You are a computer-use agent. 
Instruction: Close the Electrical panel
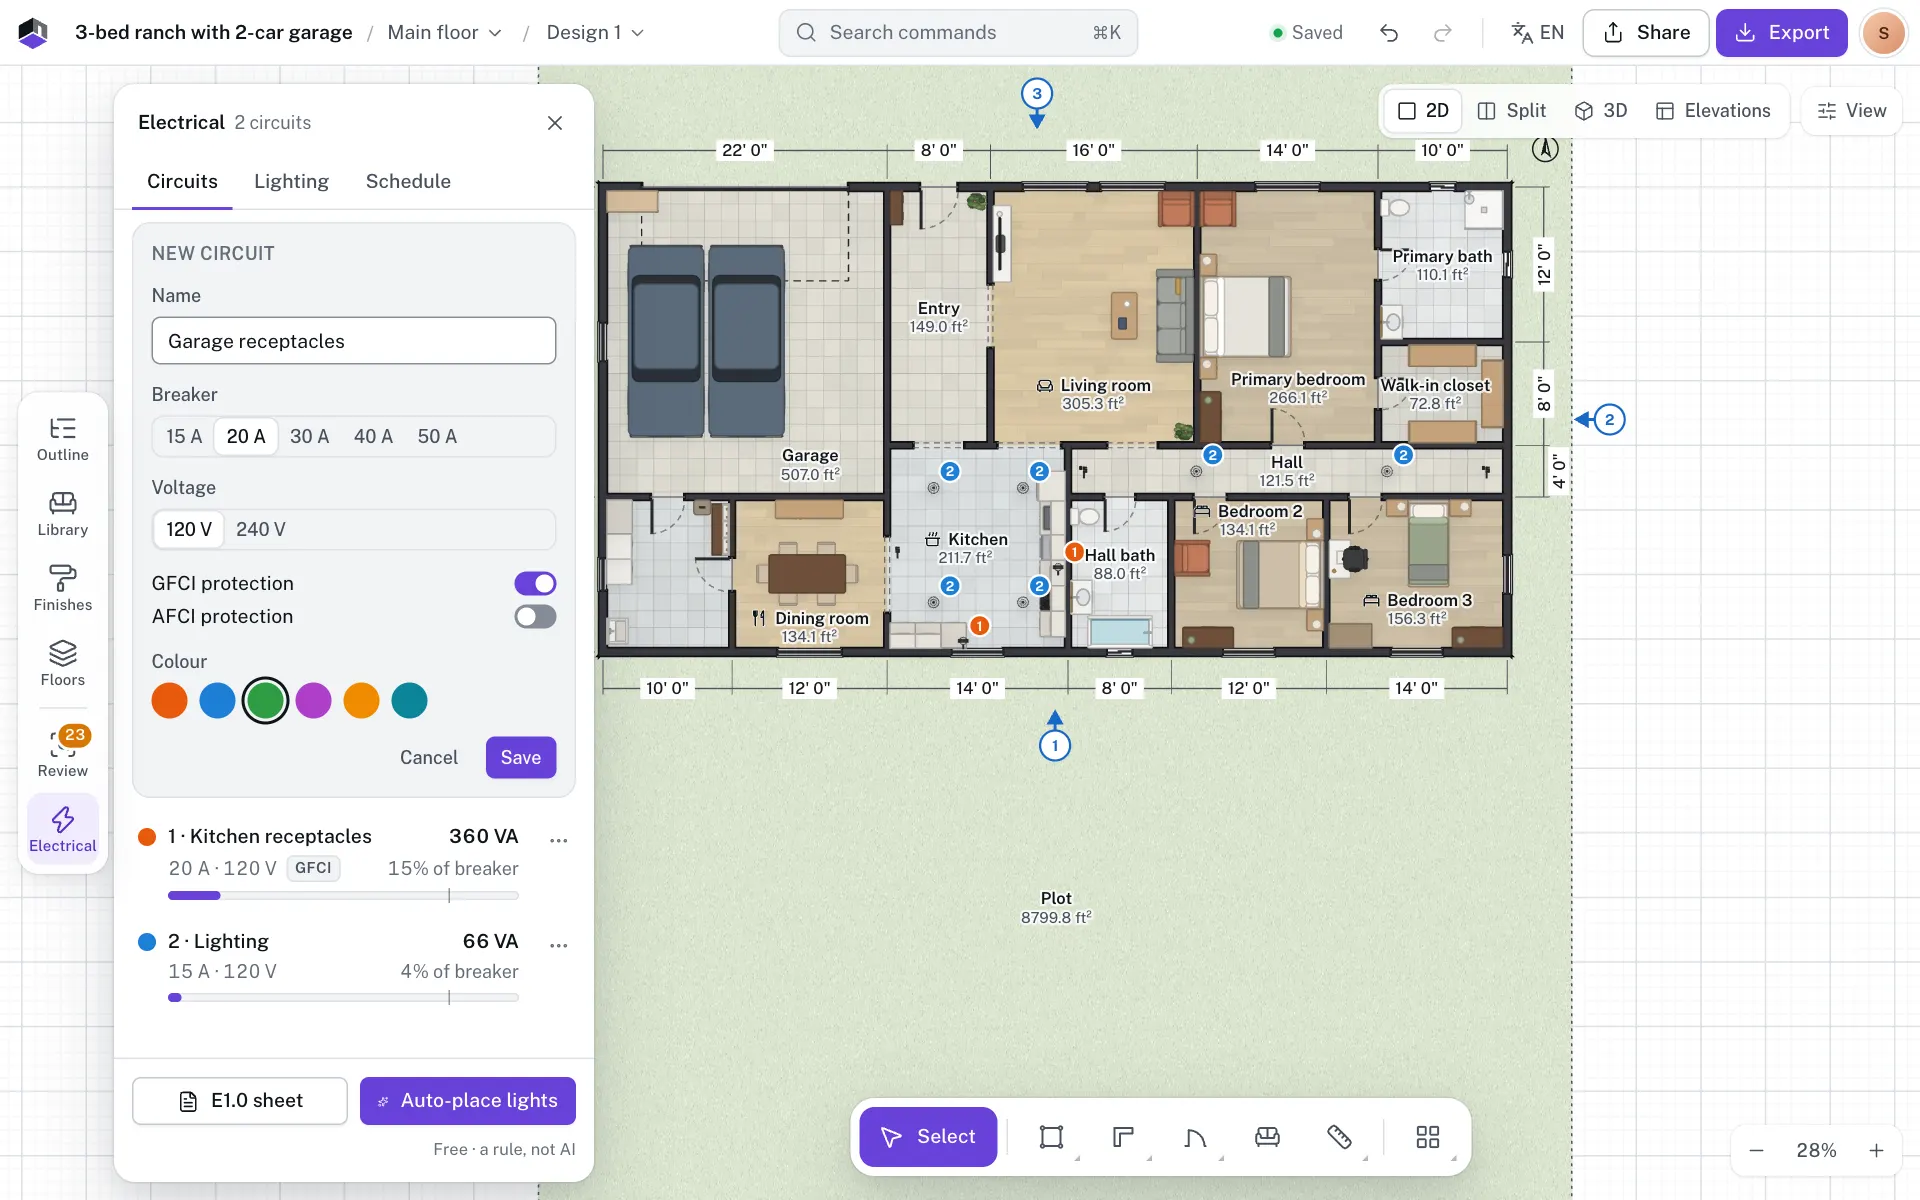tap(555, 123)
